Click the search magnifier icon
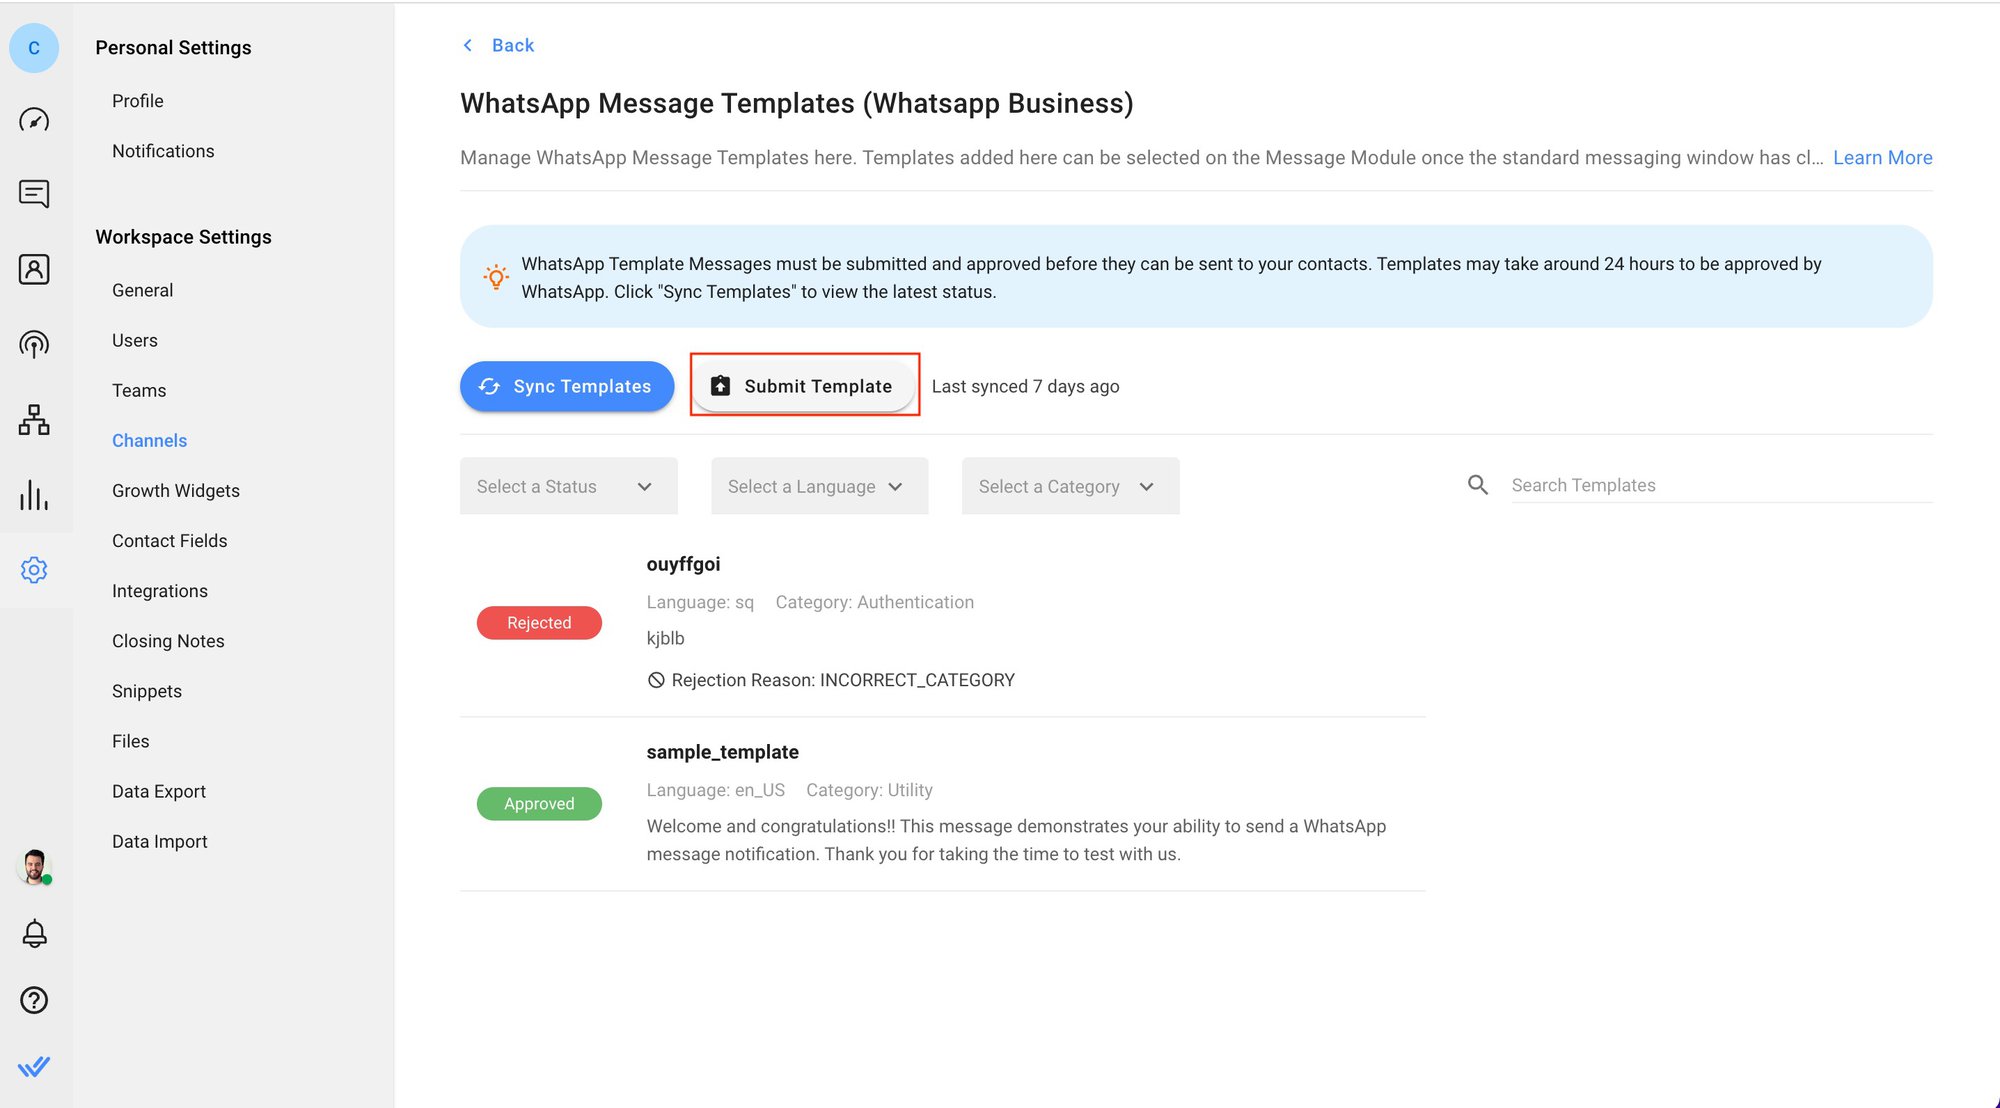Image resolution: width=2000 pixels, height=1108 pixels. [1478, 485]
